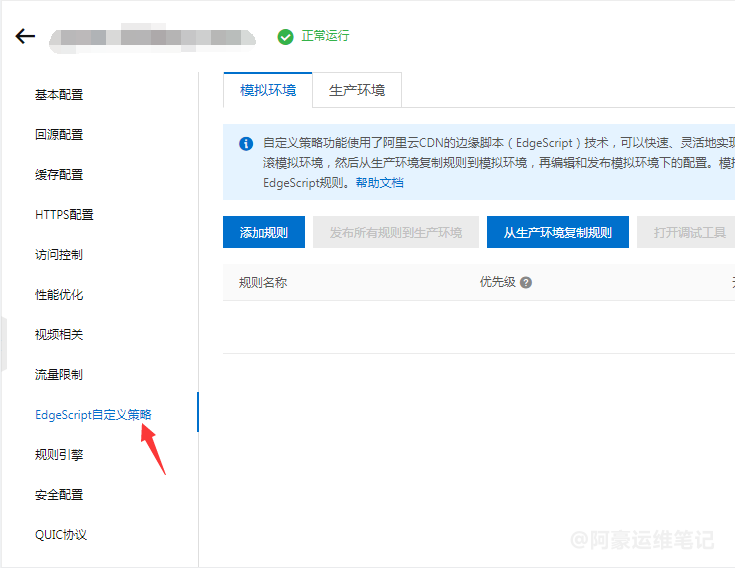Click the priority help question icon

(x=526, y=282)
